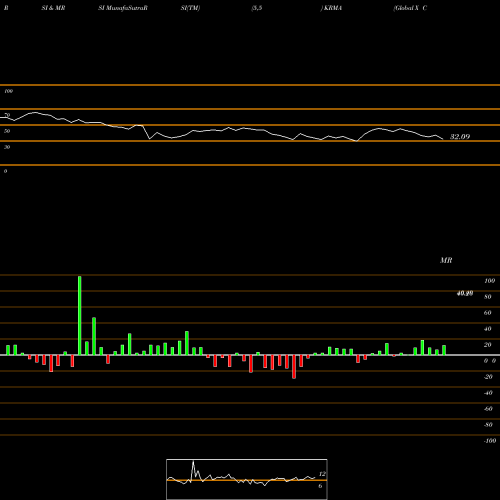Click the -20 label on MR axis
The height and width of the screenshot is (500, 500).
tap(488, 377)
